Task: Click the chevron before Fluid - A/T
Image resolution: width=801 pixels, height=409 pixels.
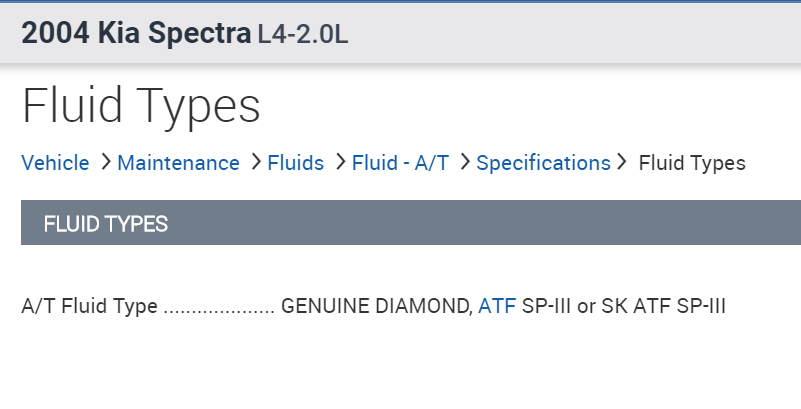Action: (339, 163)
